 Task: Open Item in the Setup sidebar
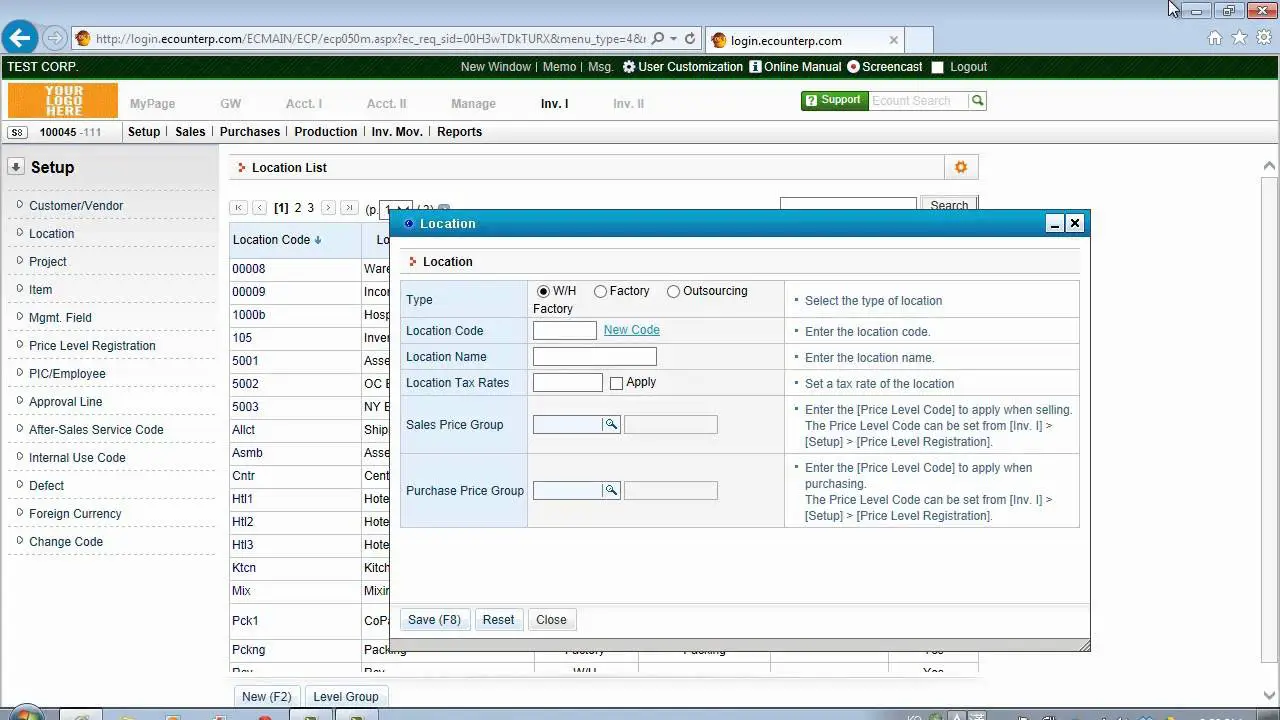tap(40, 290)
